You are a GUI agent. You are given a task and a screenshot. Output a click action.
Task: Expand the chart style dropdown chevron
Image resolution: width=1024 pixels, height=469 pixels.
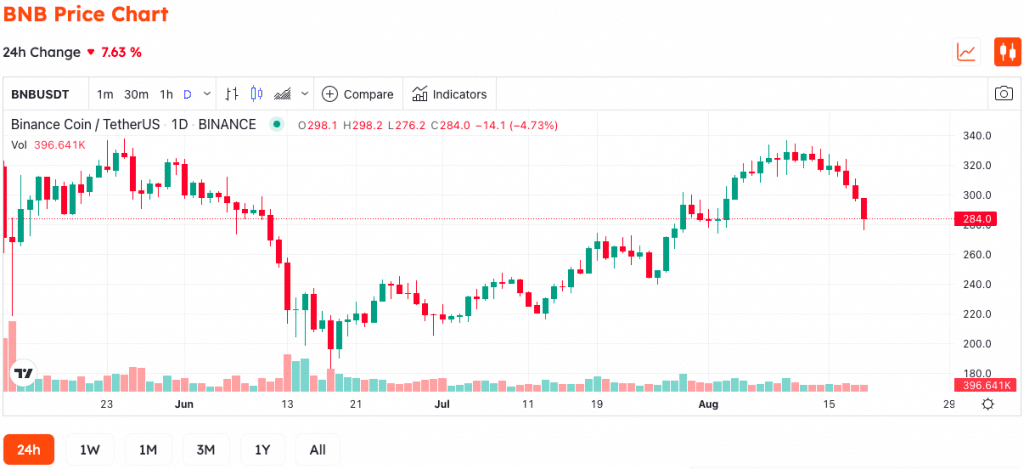tap(304, 94)
